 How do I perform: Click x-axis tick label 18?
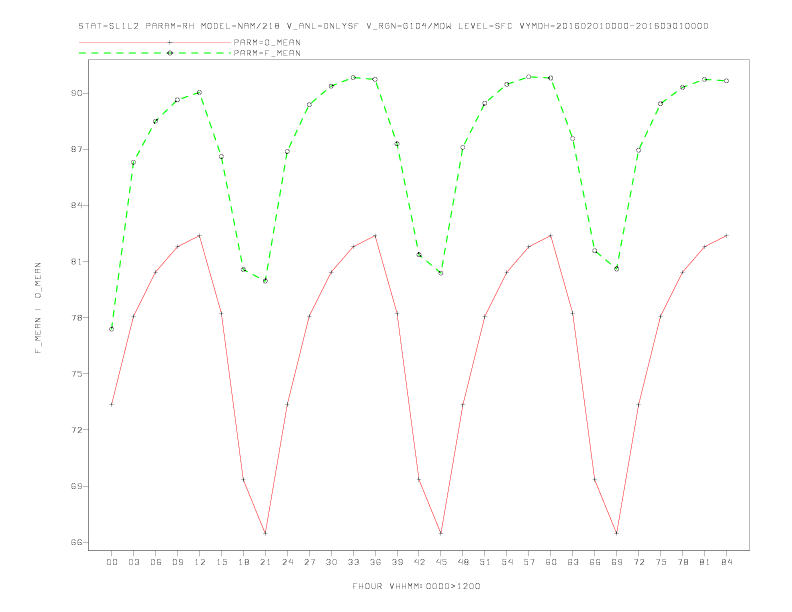tap(243, 562)
